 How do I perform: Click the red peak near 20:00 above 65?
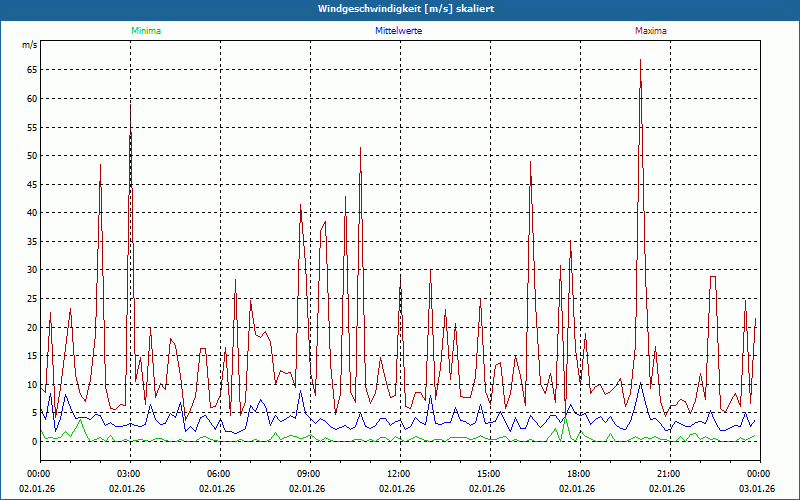point(640,60)
